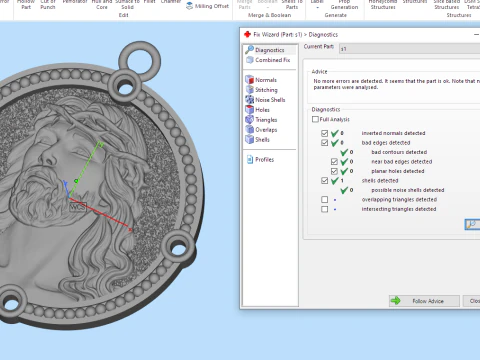Click the Cut or Punch ribbon tool
Screen dimensions: 480x360
(48, 4)
